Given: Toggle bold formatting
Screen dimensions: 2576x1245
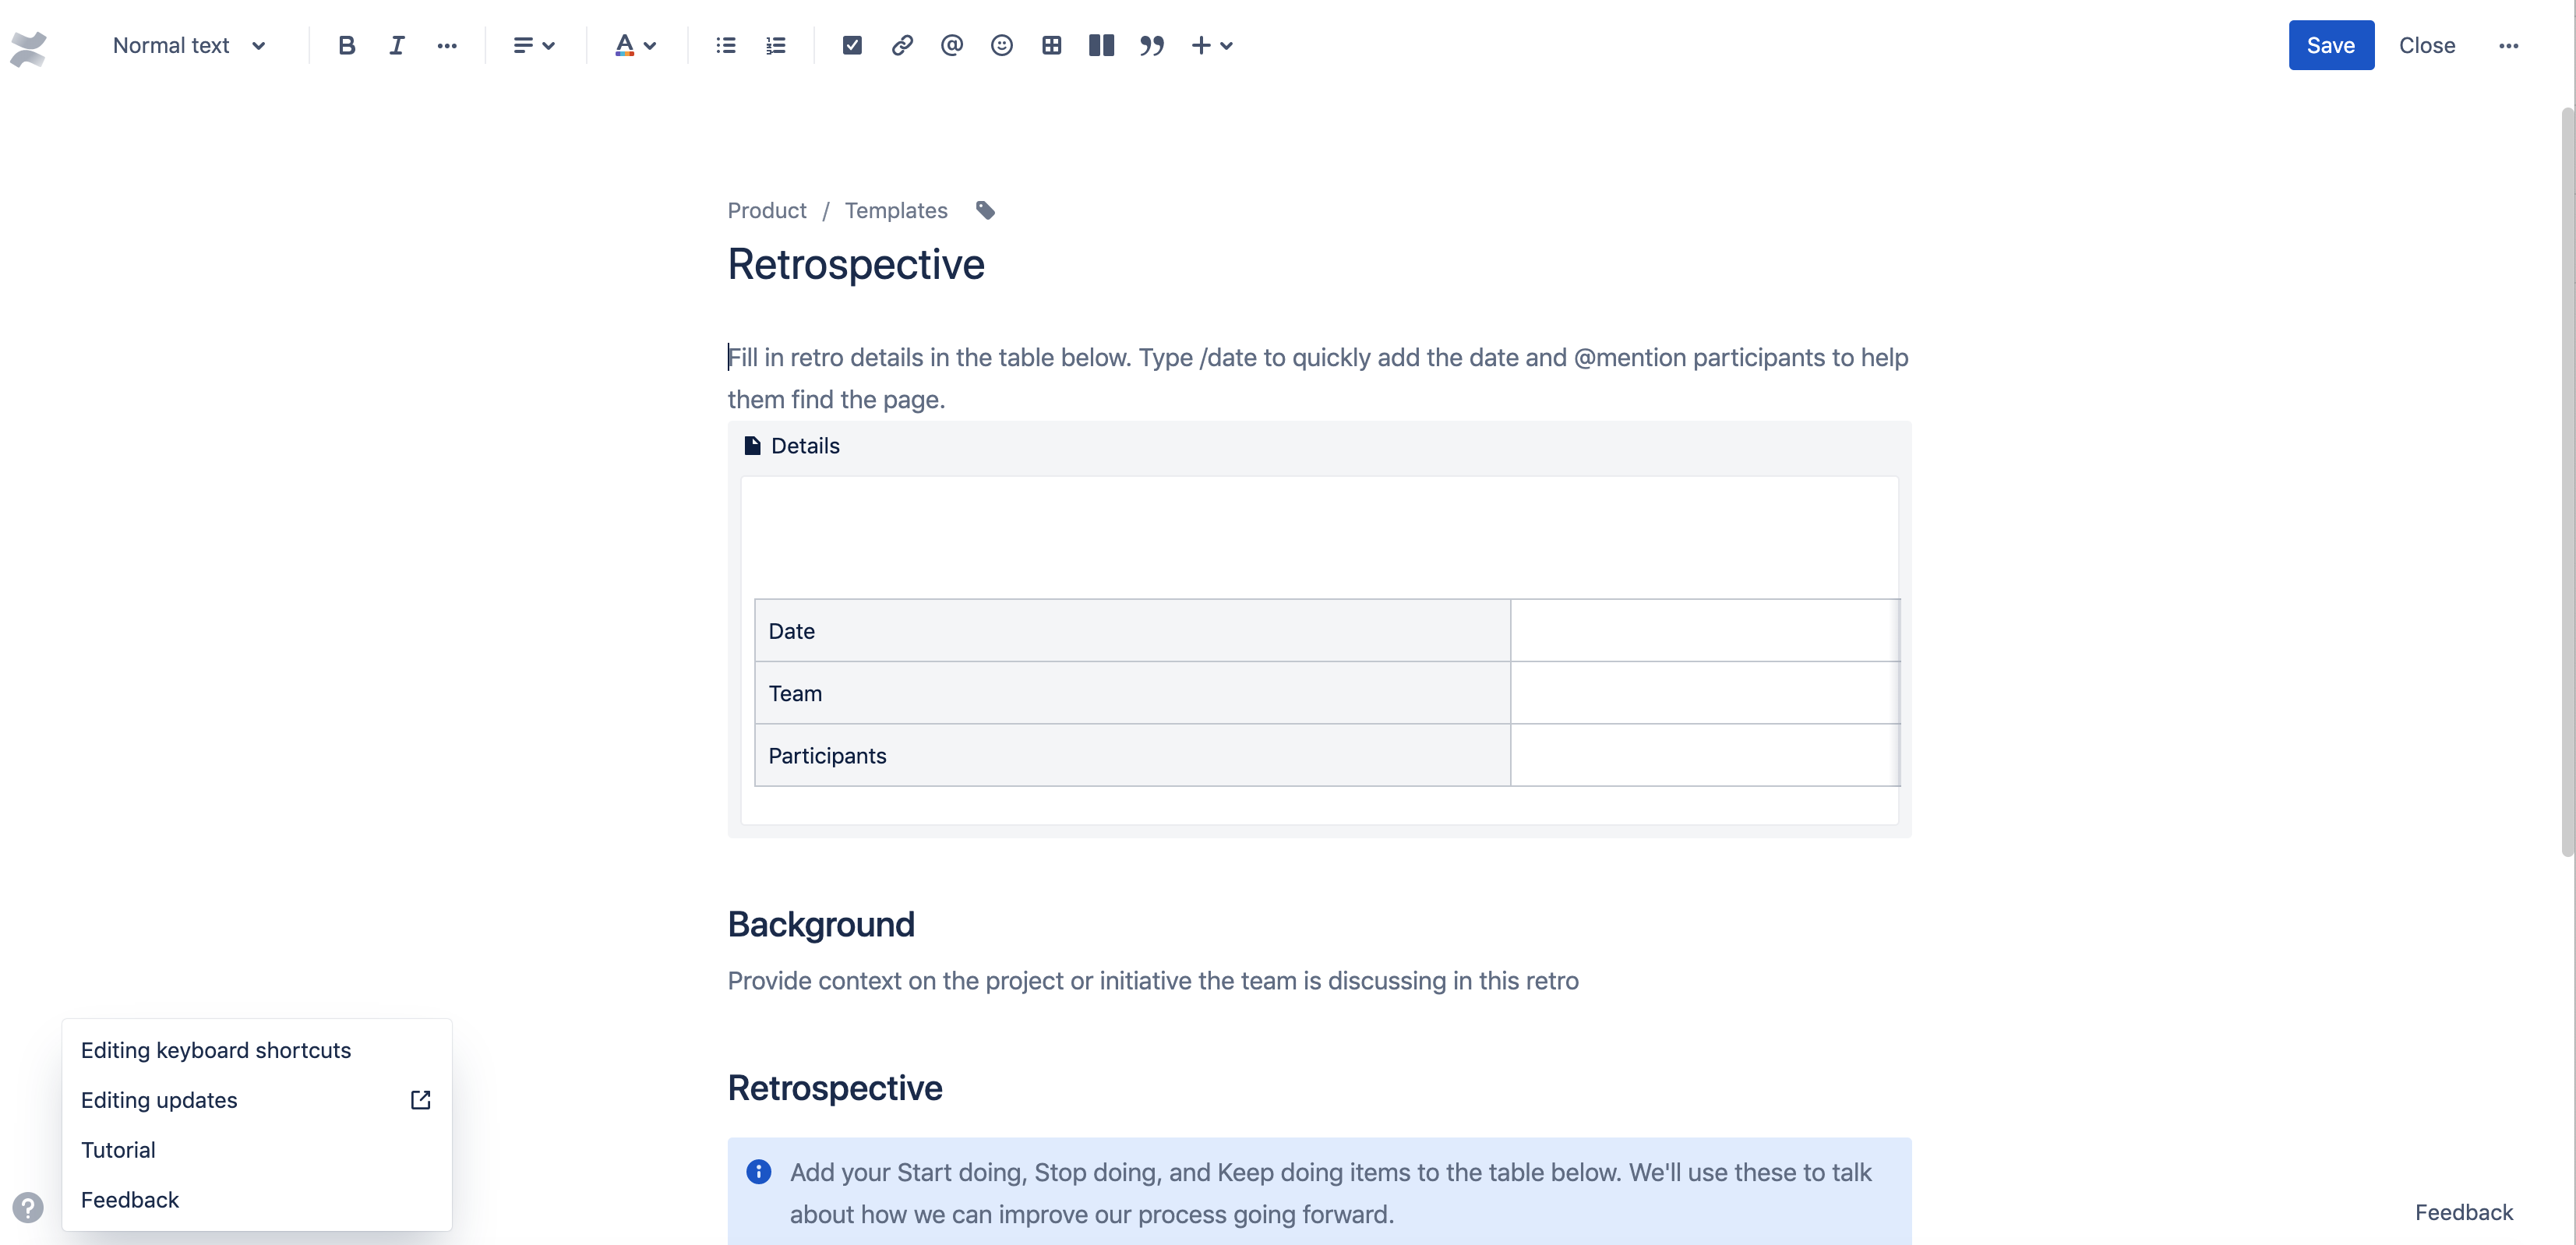Looking at the screenshot, I should coord(346,45).
